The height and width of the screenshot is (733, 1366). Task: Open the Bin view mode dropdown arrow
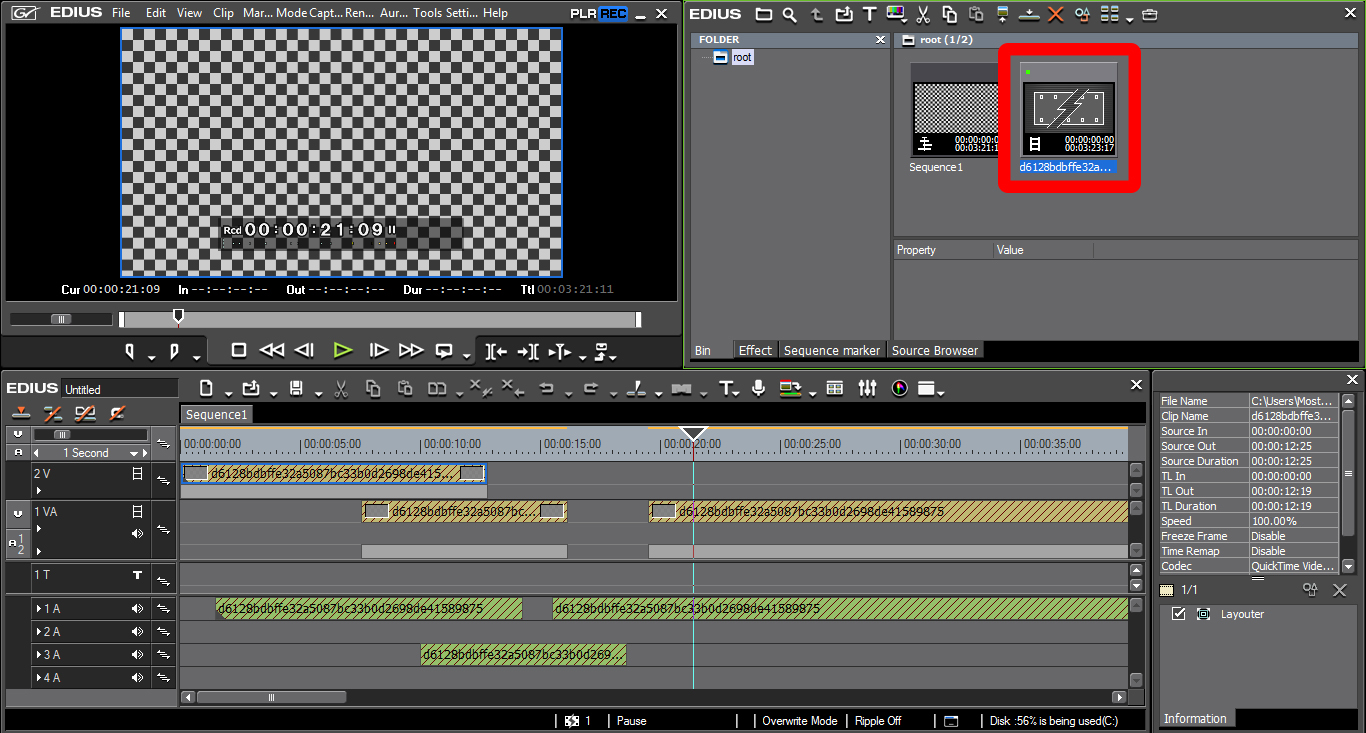coord(1129,18)
